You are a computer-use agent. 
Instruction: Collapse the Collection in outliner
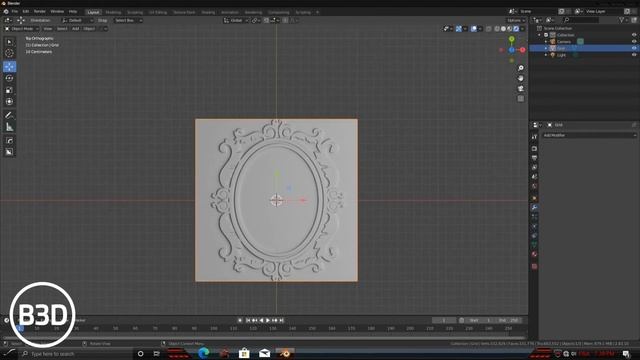(540, 35)
